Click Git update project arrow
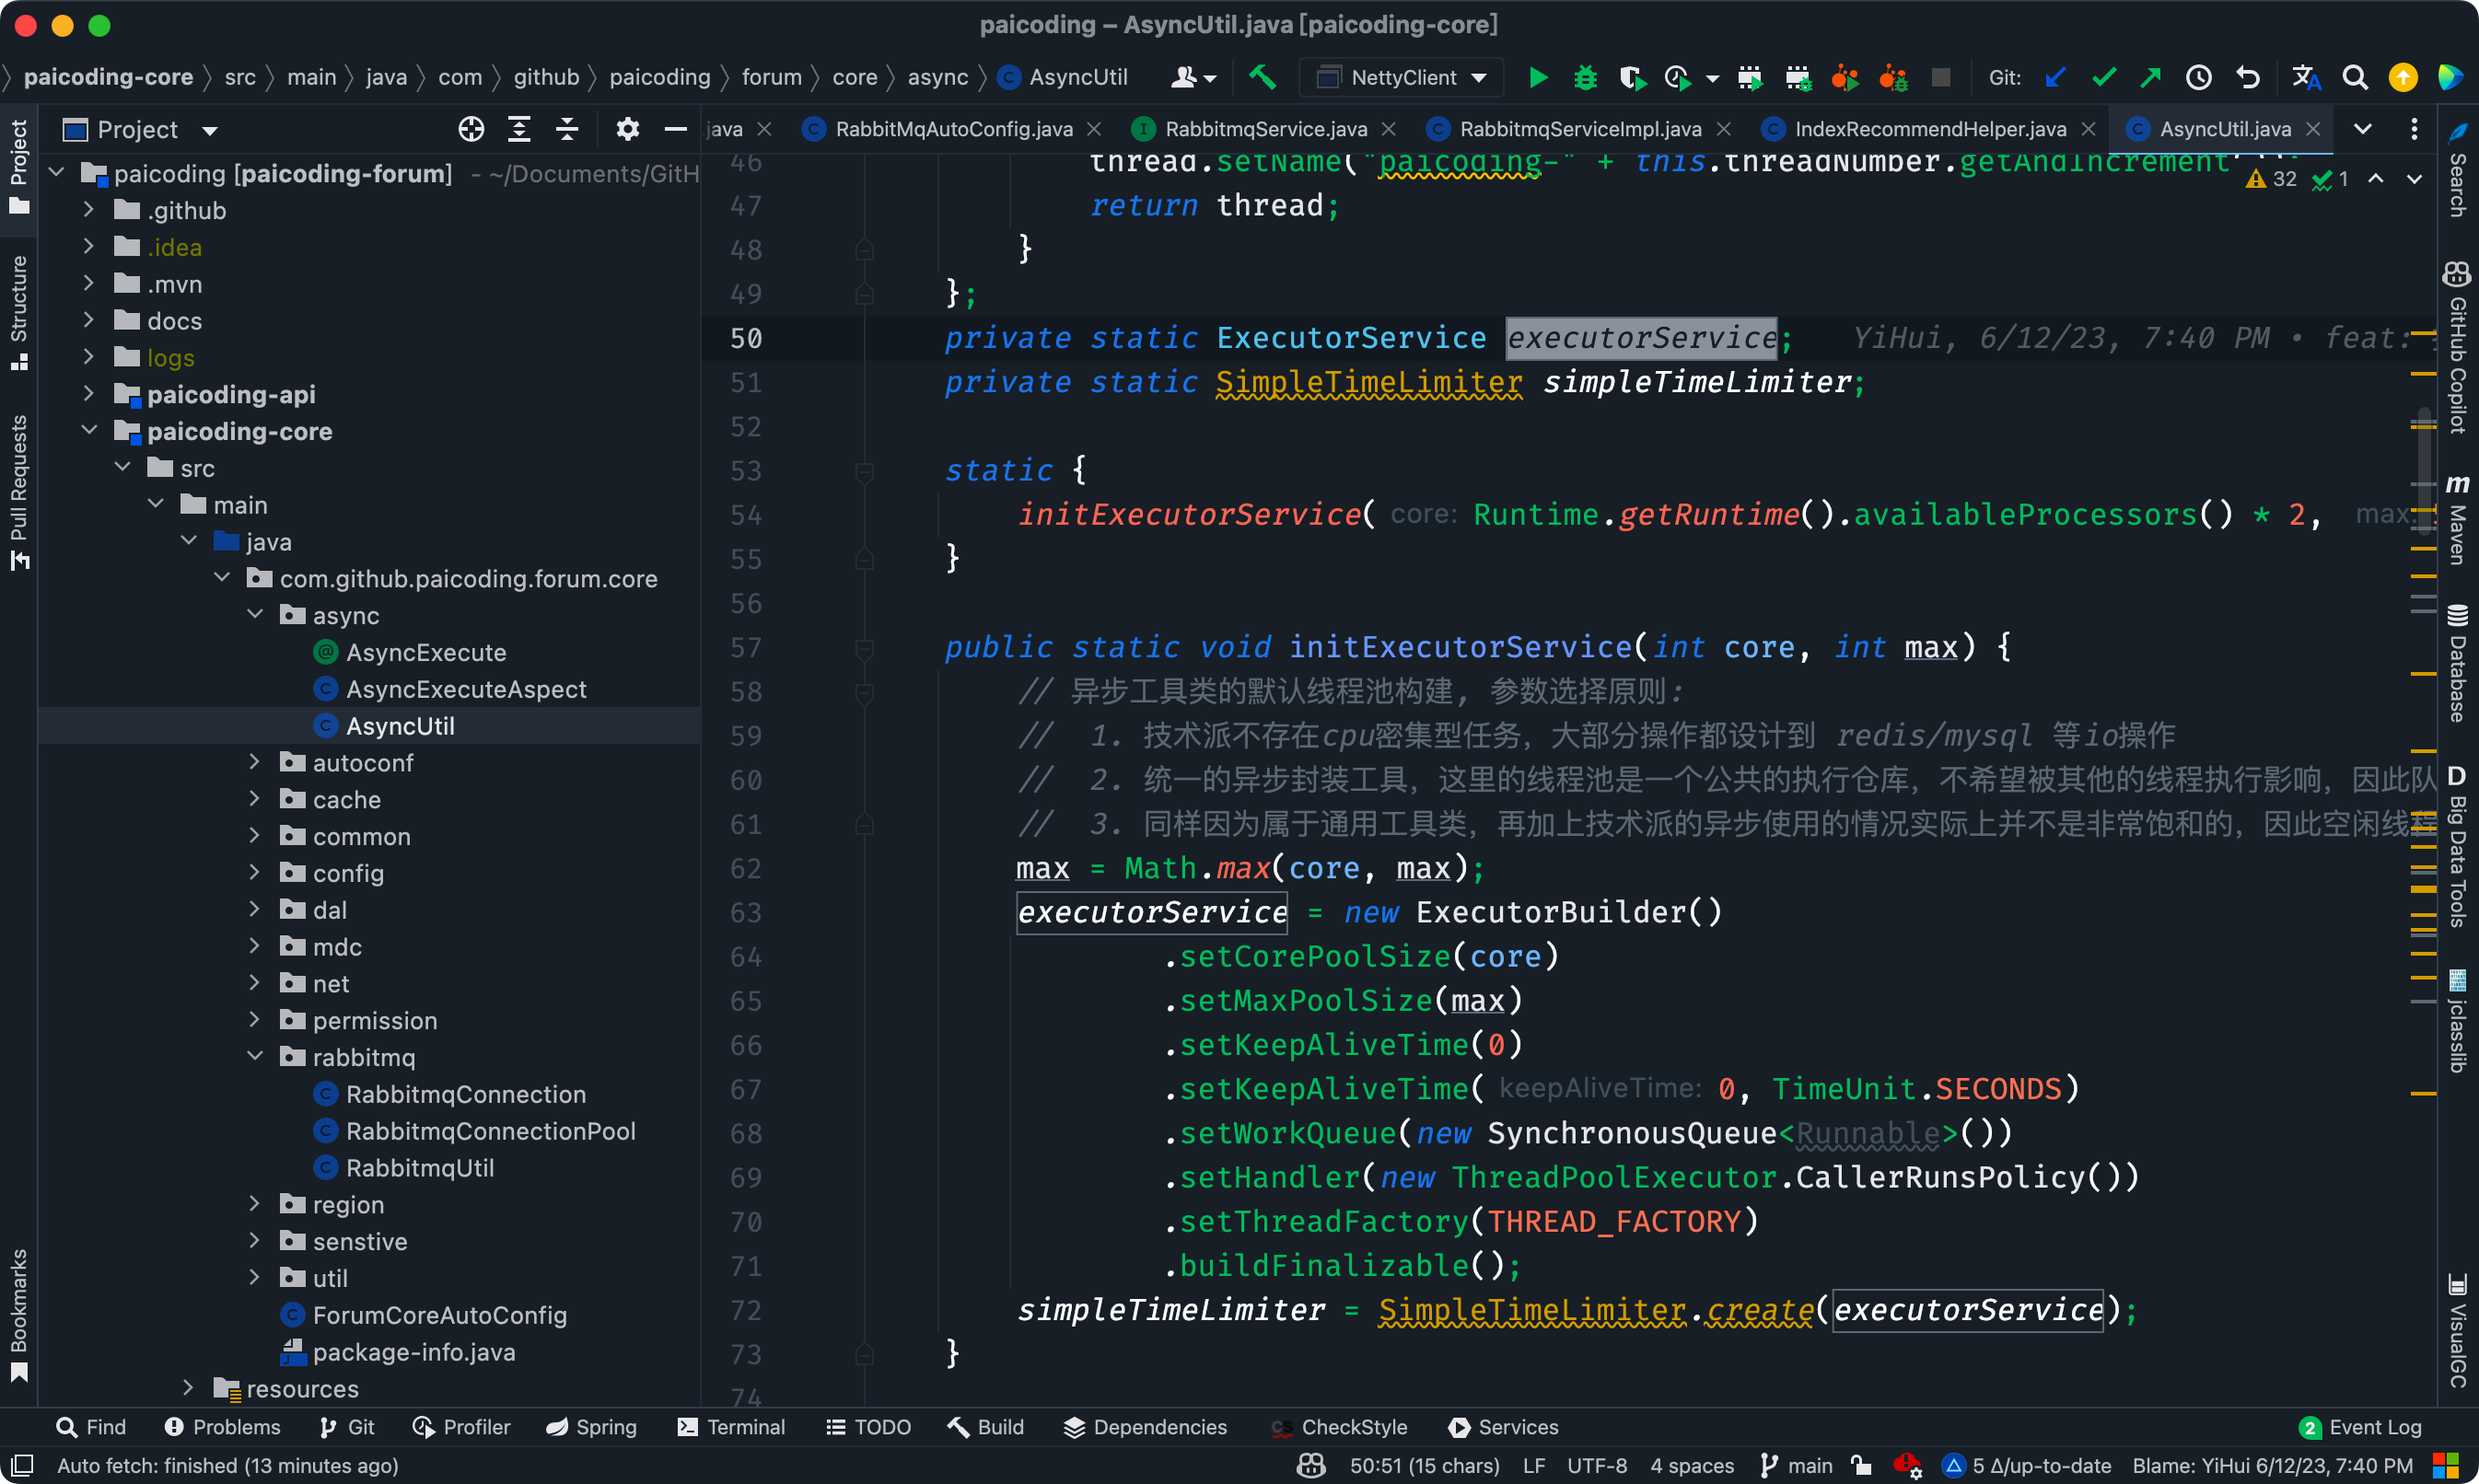This screenshot has width=2479, height=1484. 2055,77
